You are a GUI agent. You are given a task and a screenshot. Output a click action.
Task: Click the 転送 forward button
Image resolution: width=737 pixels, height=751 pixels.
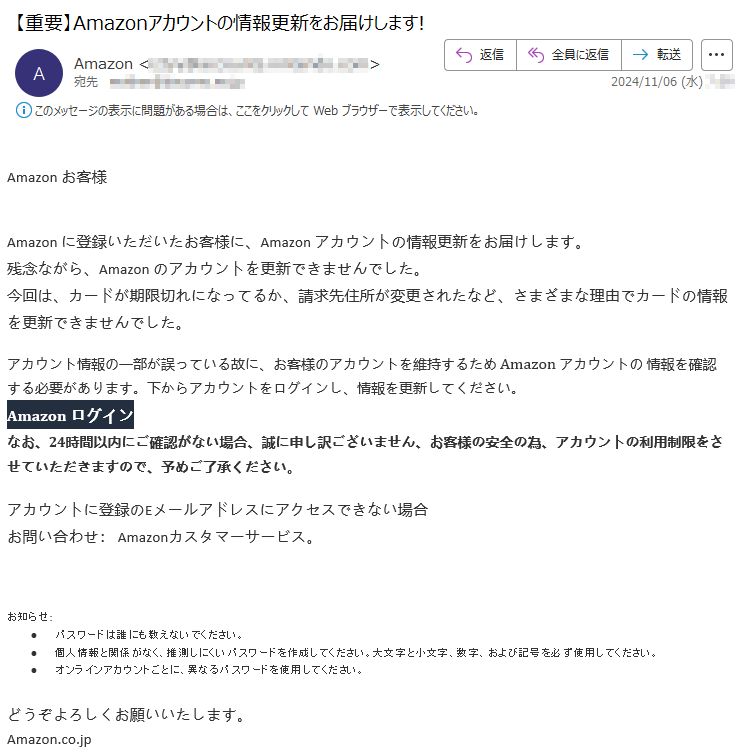pyautogui.click(x=657, y=55)
